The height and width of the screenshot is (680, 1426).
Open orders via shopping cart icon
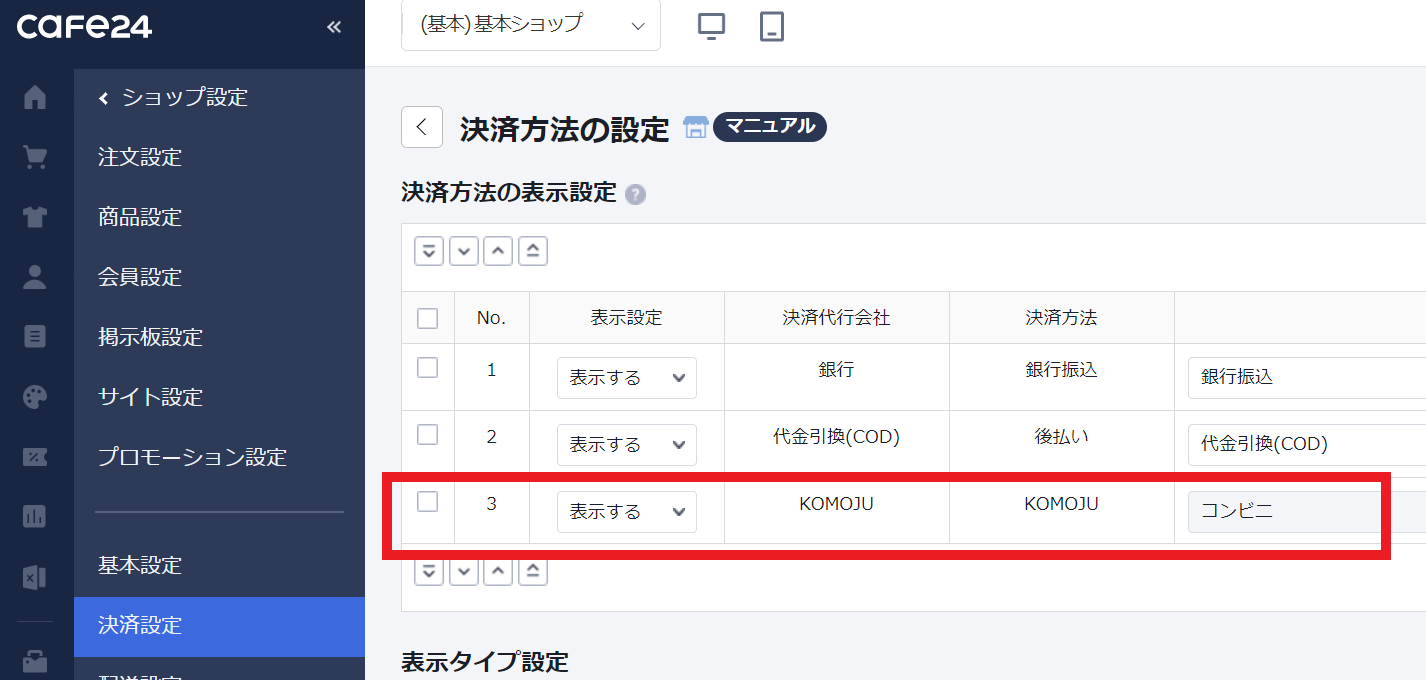pos(35,157)
